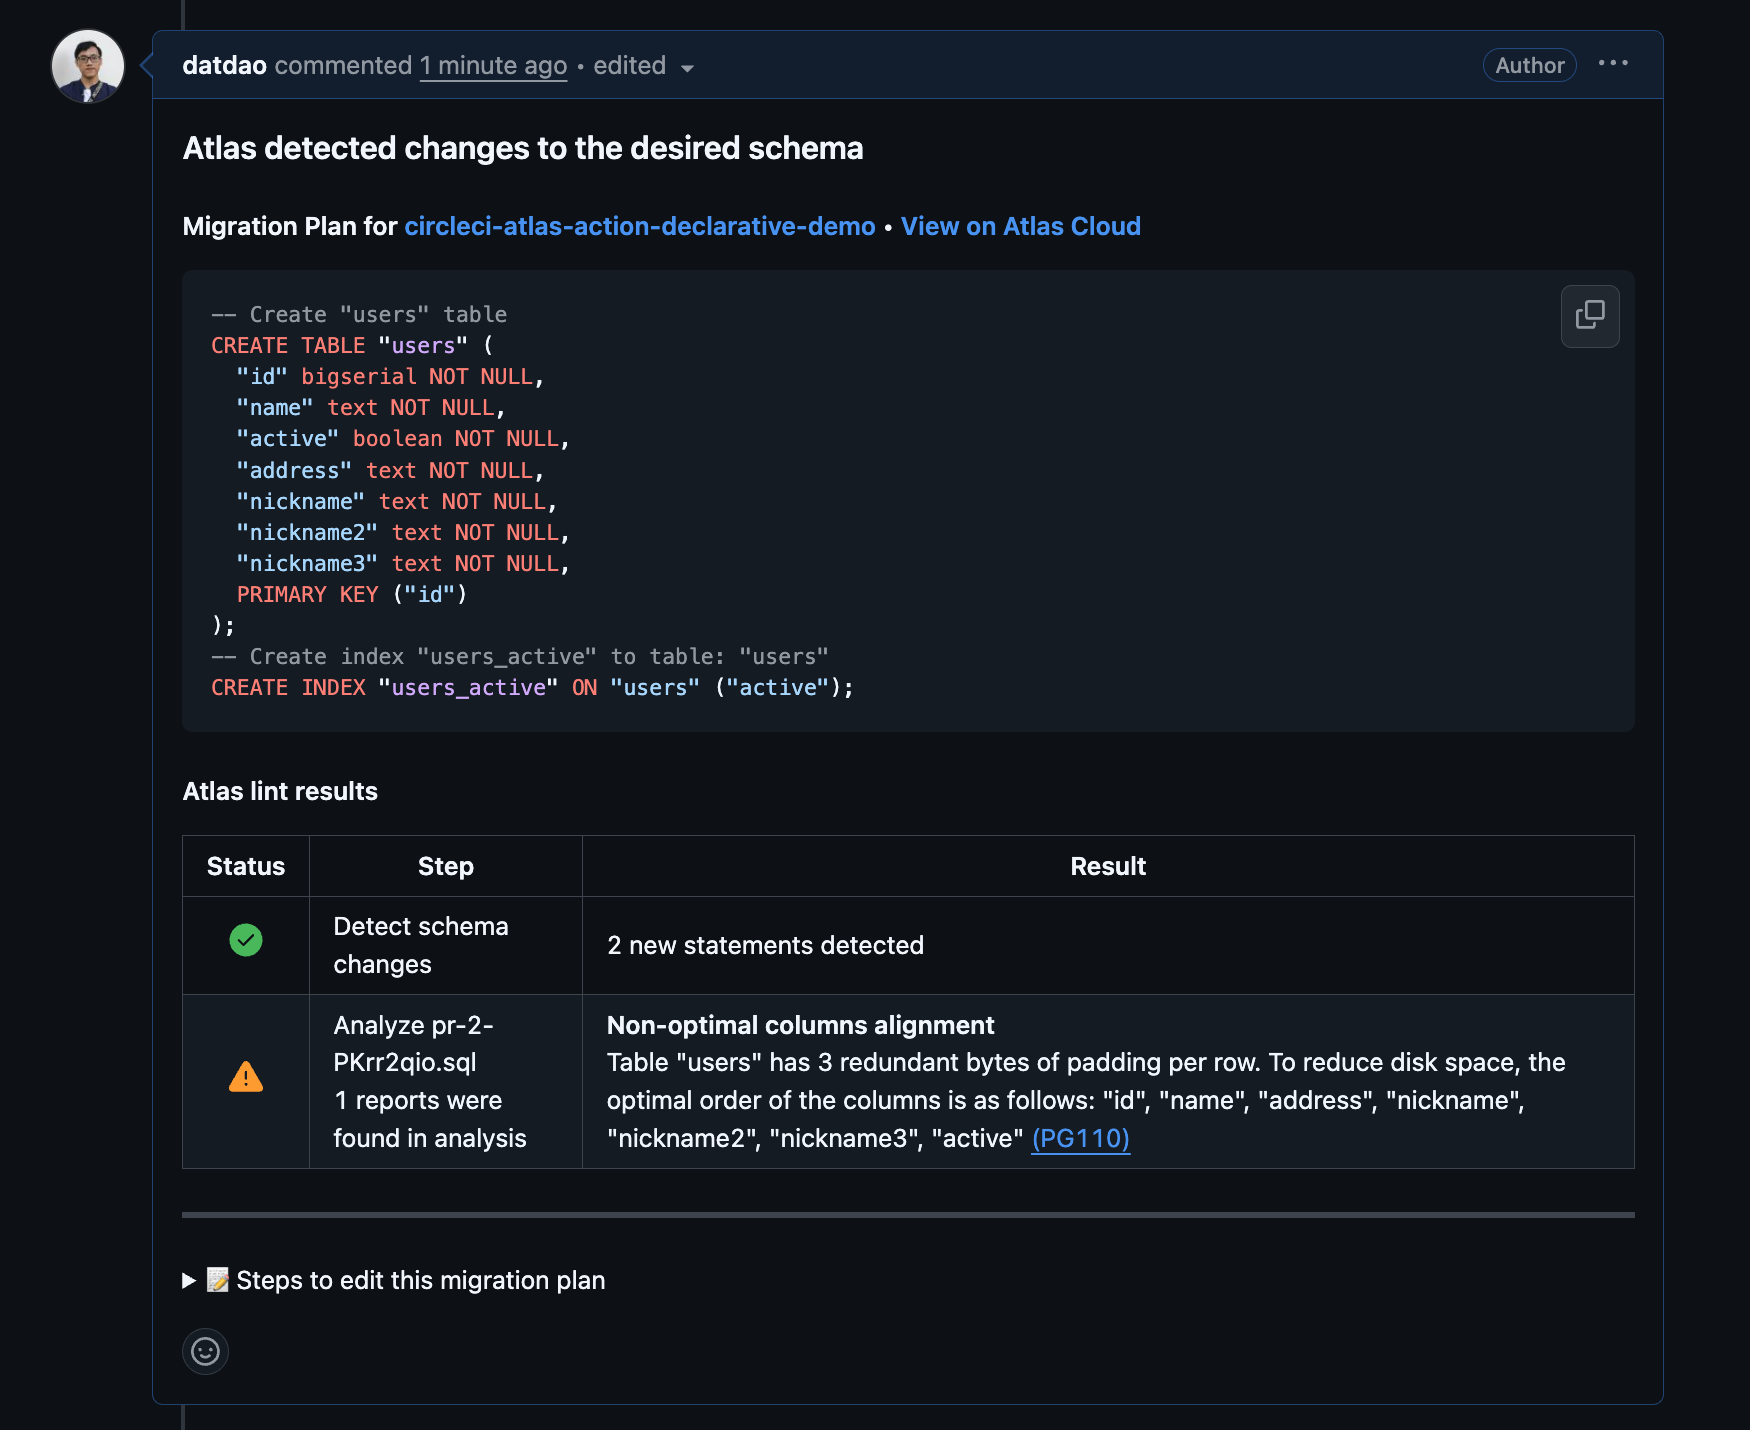This screenshot has width=1750, height=1430.
Task: Select the Detect schema changes table row
Action: (765, 945)
